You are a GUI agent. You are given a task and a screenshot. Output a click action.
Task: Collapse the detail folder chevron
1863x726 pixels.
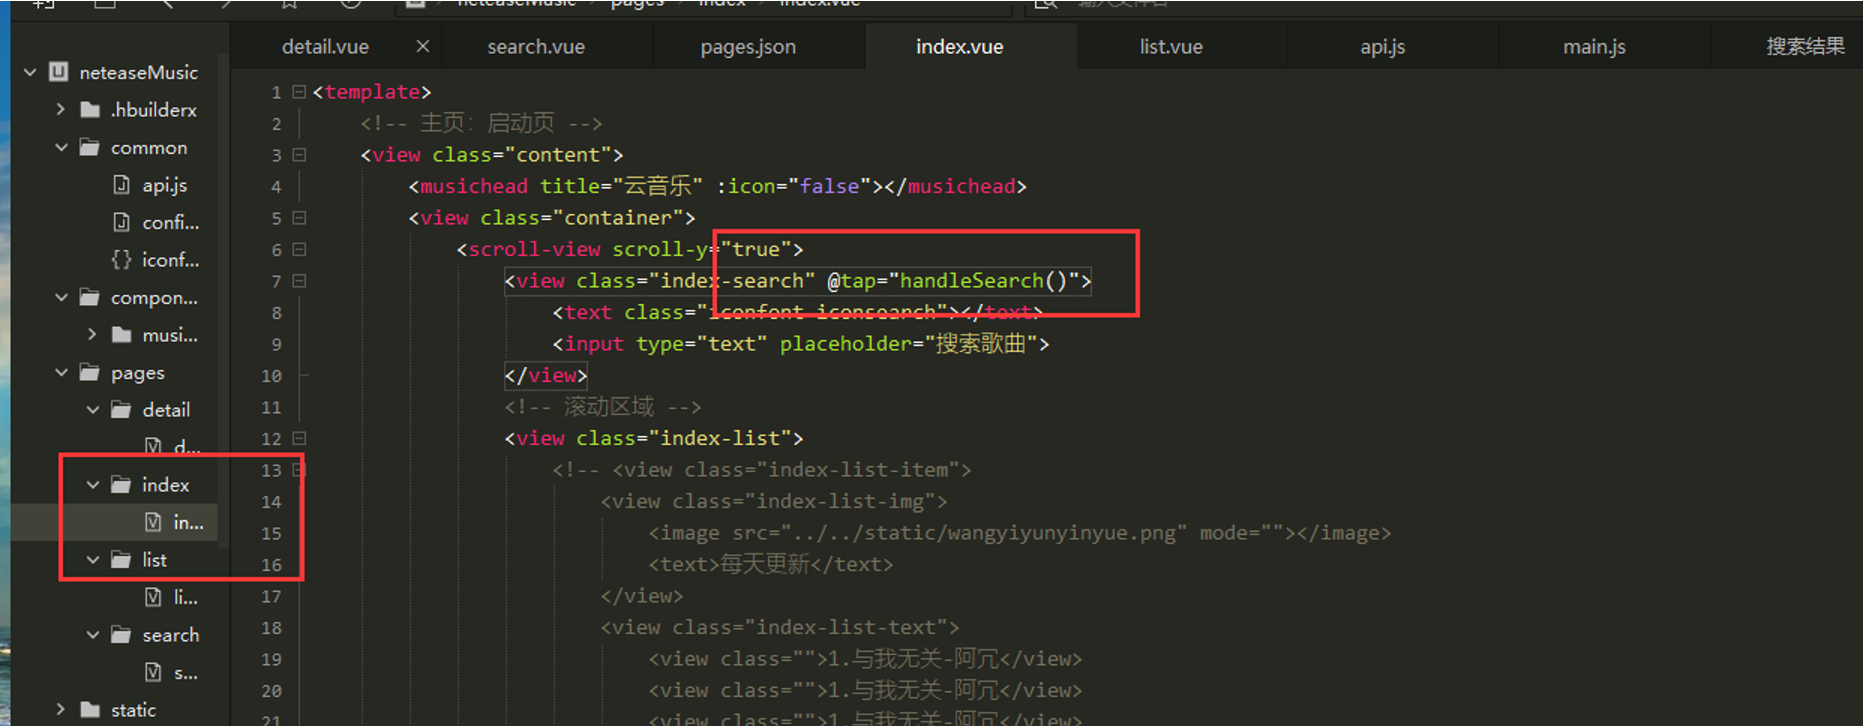[93, 409]
